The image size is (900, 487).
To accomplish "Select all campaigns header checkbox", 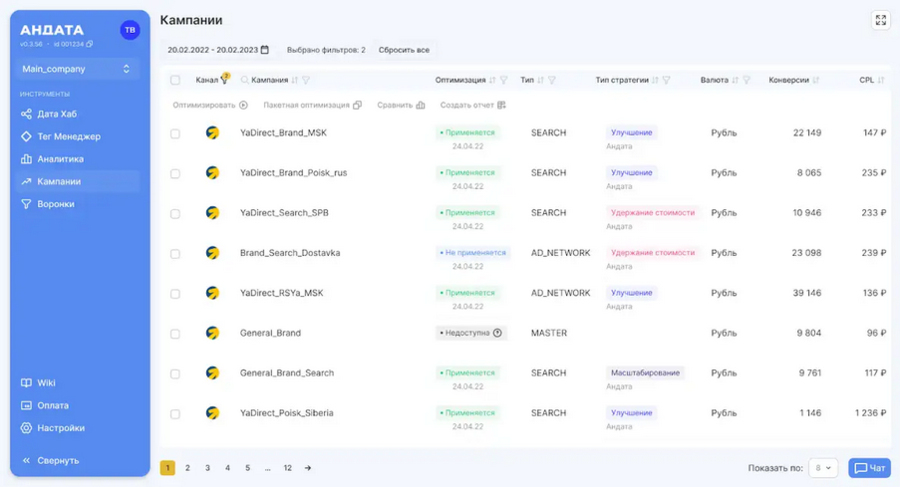I will [175, 80].
